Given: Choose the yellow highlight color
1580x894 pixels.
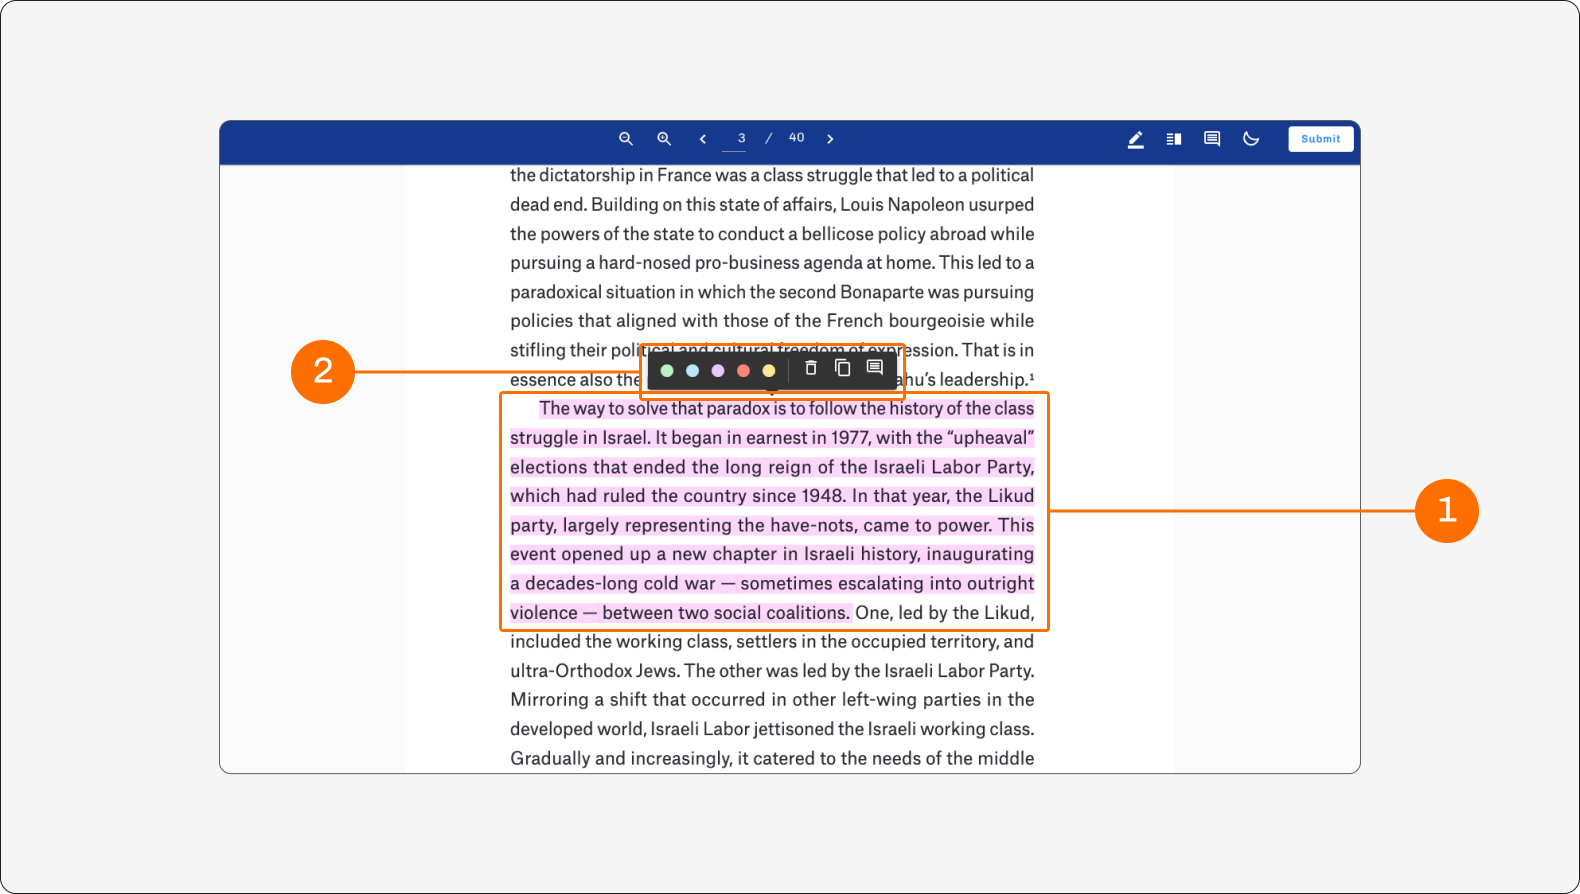Looking at the screenshot, I should click(x=769, y=371).
